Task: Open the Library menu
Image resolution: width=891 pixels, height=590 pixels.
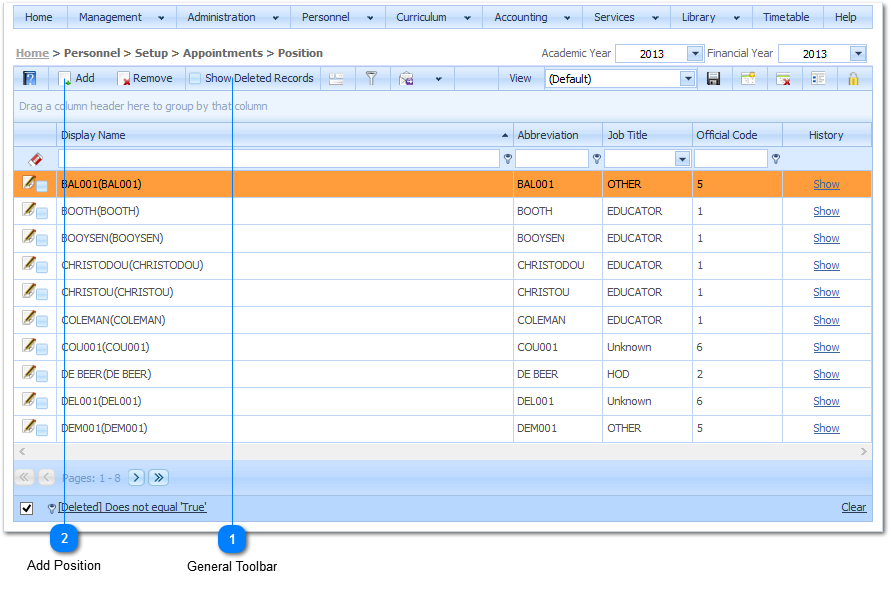Action: pyautogui.click(x=711, y=17)
